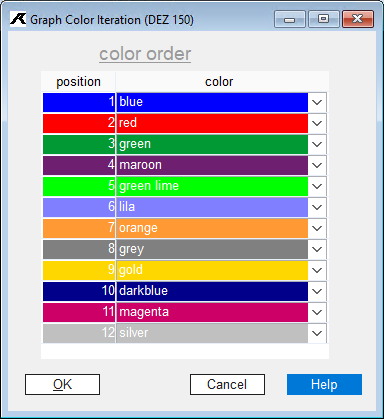Cancel the color iteration dialog
Screen dimensions: 384x419
227,384
